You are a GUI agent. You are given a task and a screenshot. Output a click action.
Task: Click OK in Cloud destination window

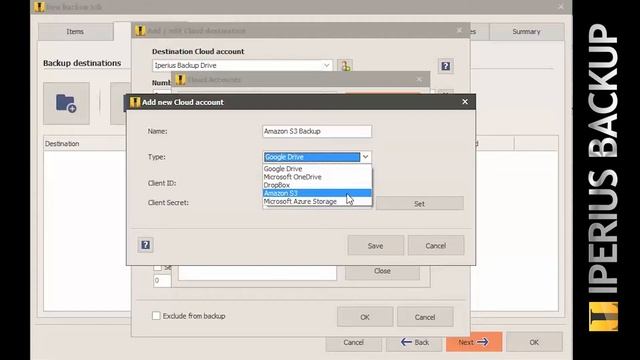[365, 317]
